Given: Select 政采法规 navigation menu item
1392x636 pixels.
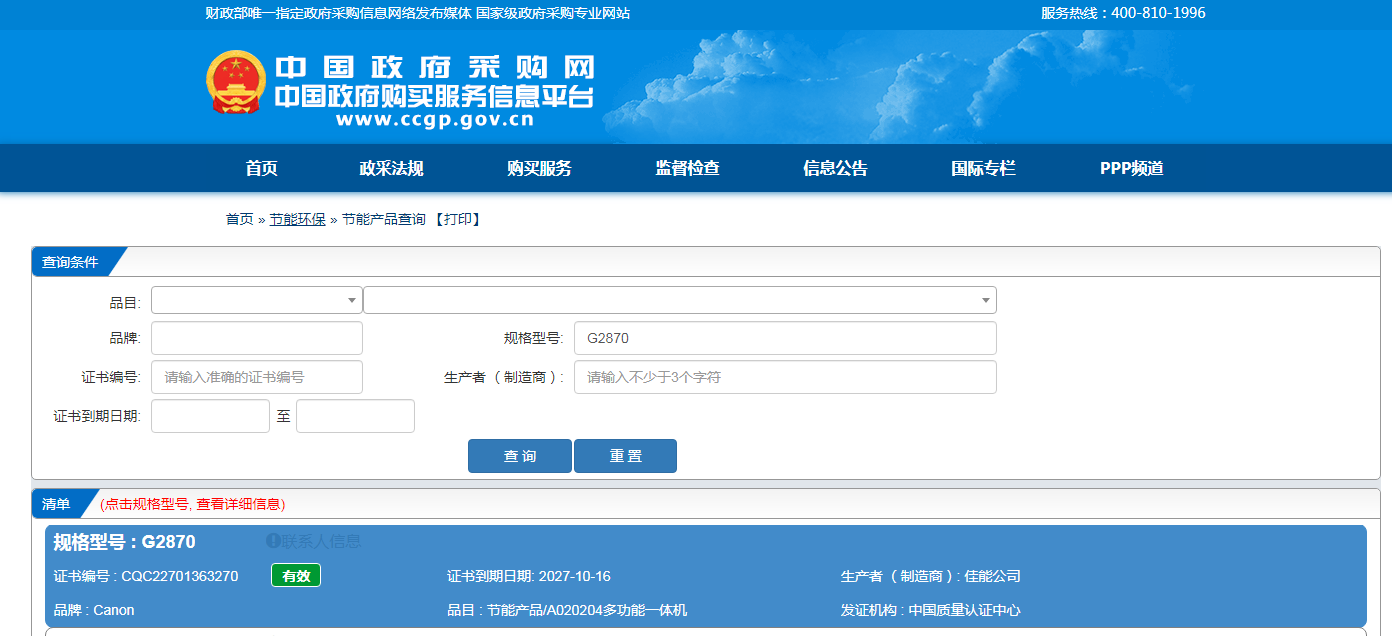Looking at the screenshot, I should coord(391,169).
